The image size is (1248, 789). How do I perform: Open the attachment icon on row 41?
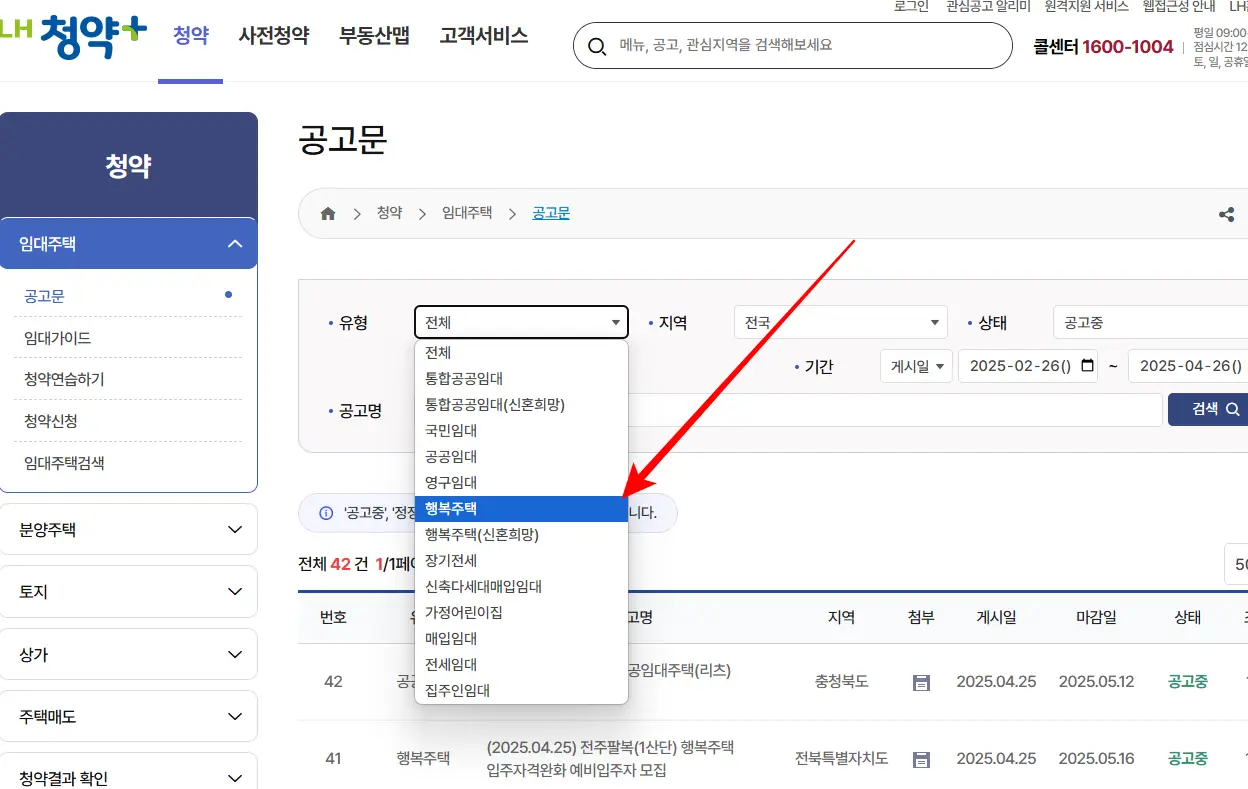(x=920, y=758)
